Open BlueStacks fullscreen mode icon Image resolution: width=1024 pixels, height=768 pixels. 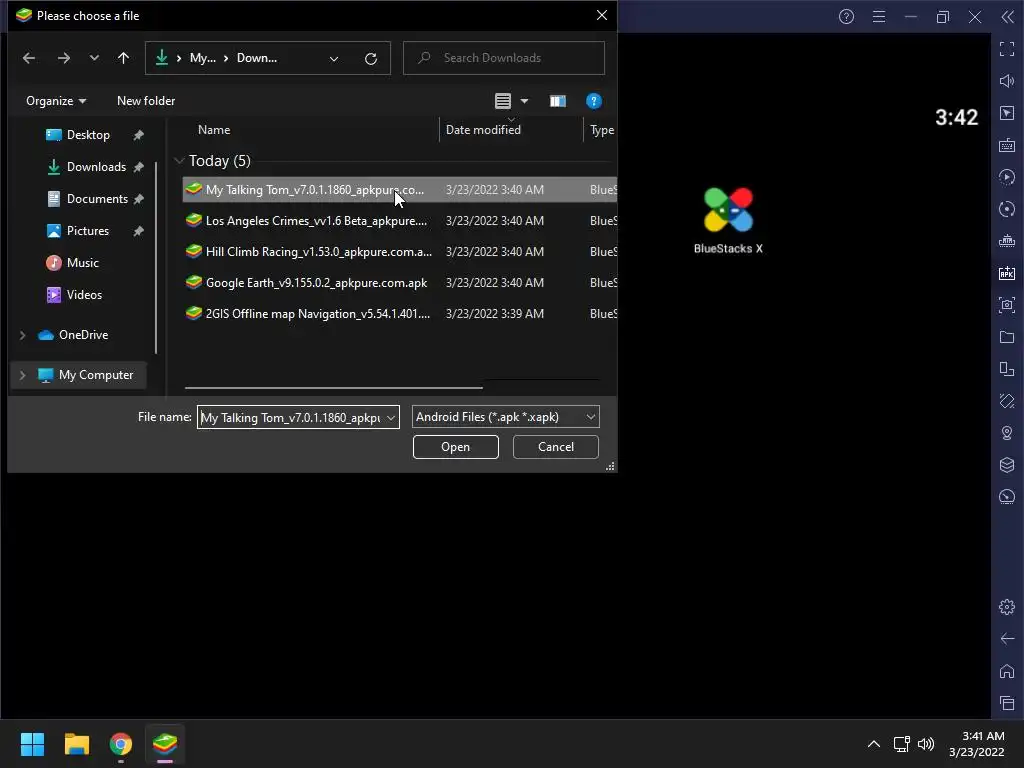coord(1006,49)
